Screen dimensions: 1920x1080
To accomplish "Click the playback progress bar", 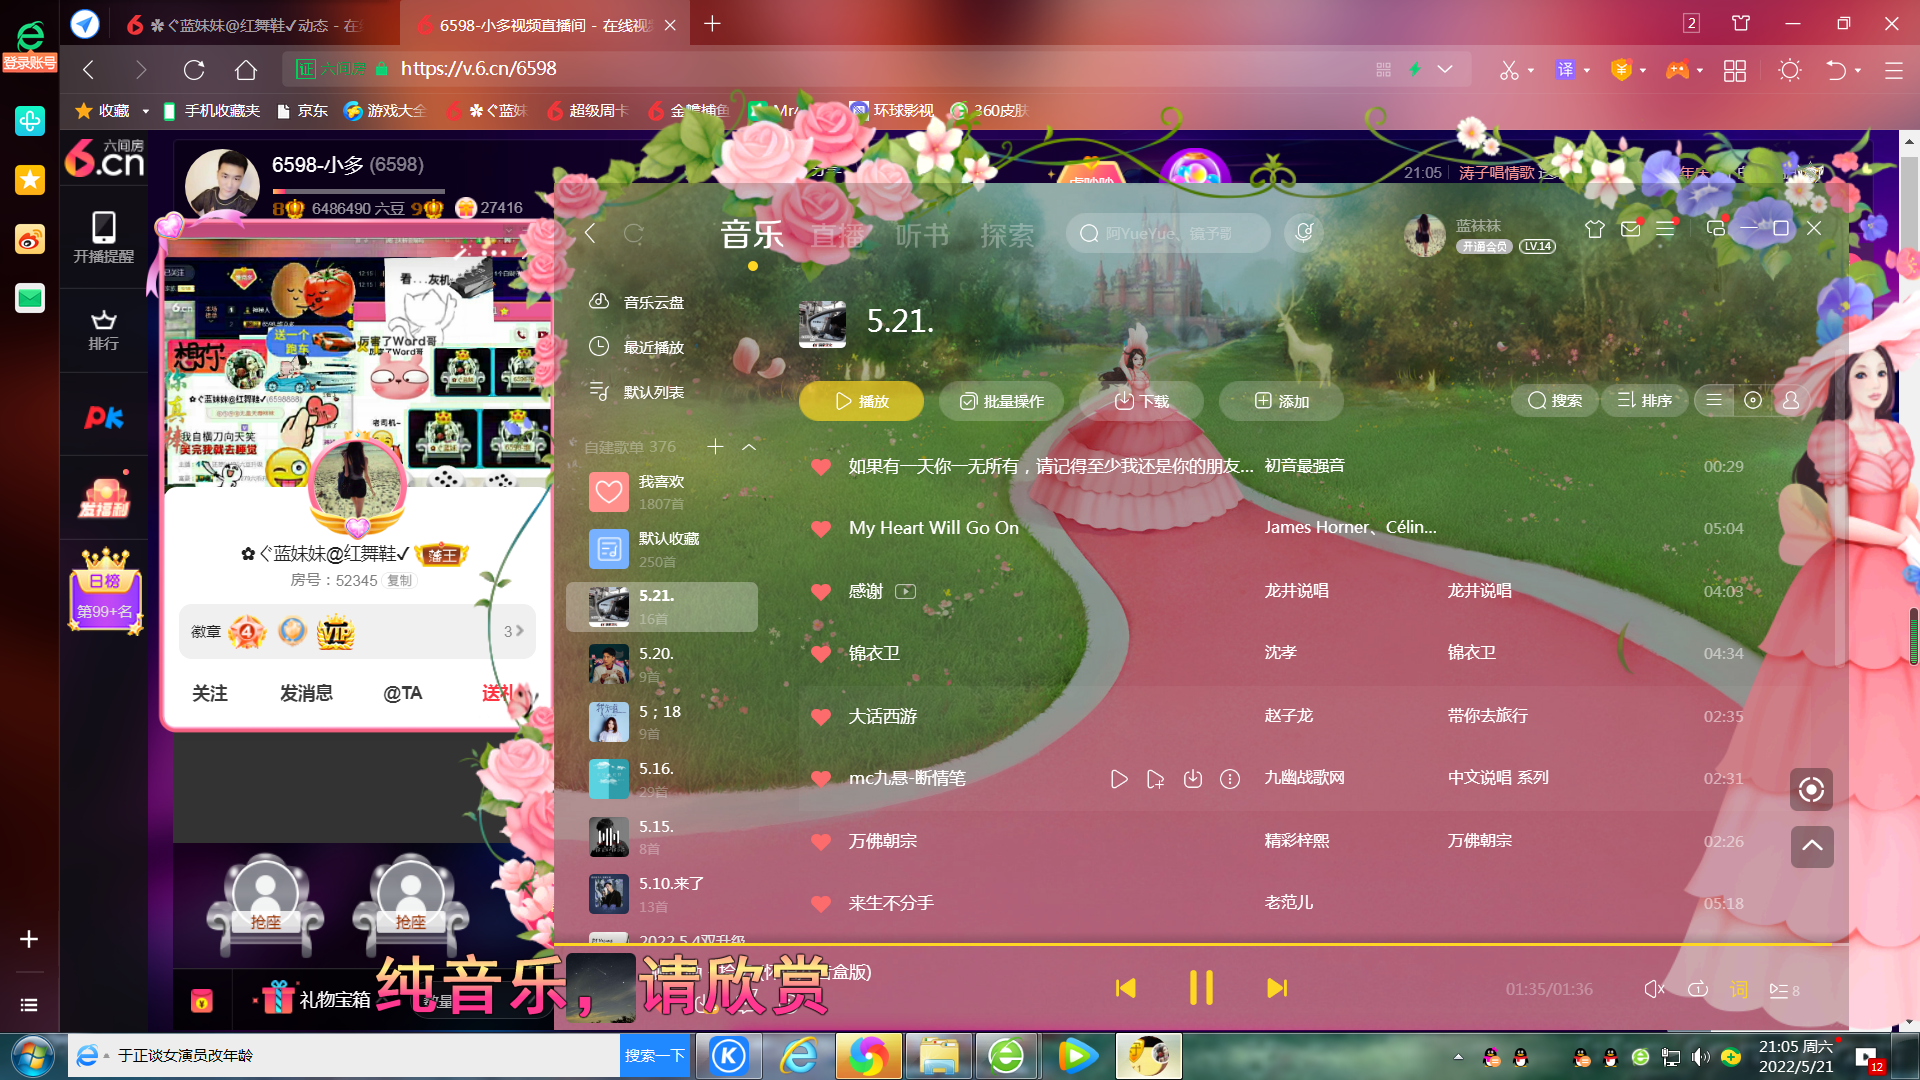I will pos(1200,944).
